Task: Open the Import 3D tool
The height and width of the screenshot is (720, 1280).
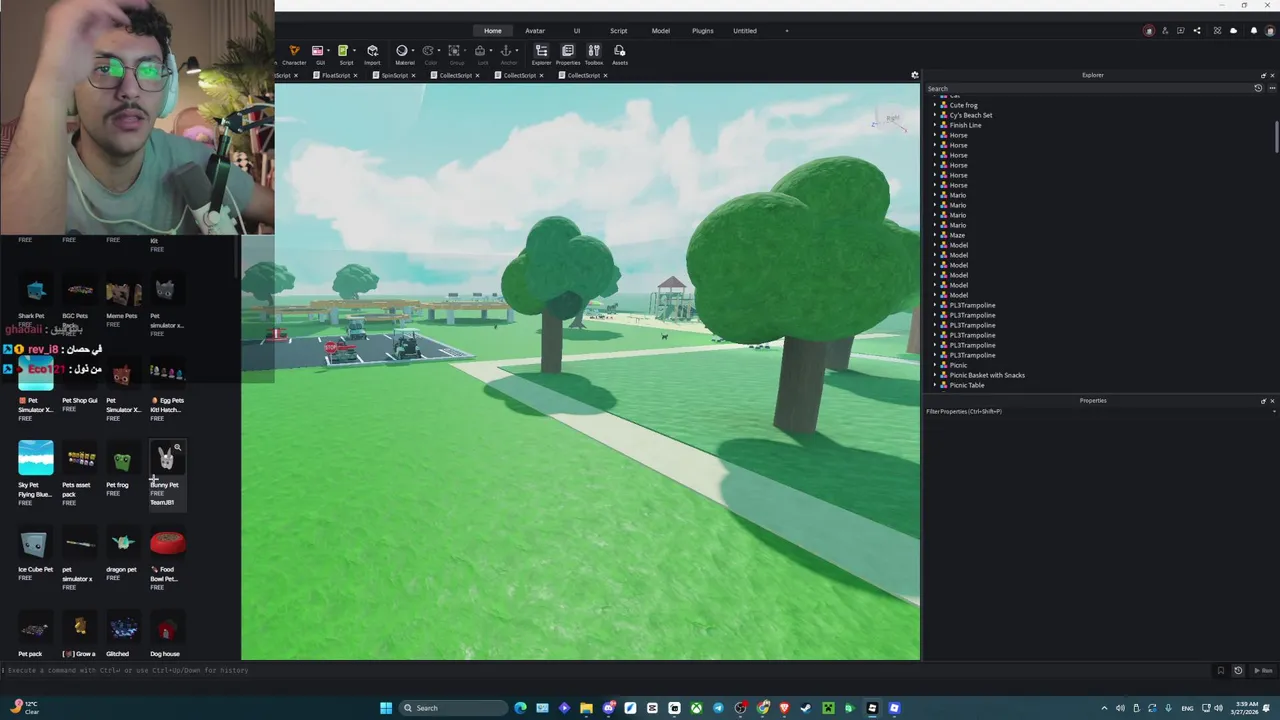Action: click(x=372, y=54)
